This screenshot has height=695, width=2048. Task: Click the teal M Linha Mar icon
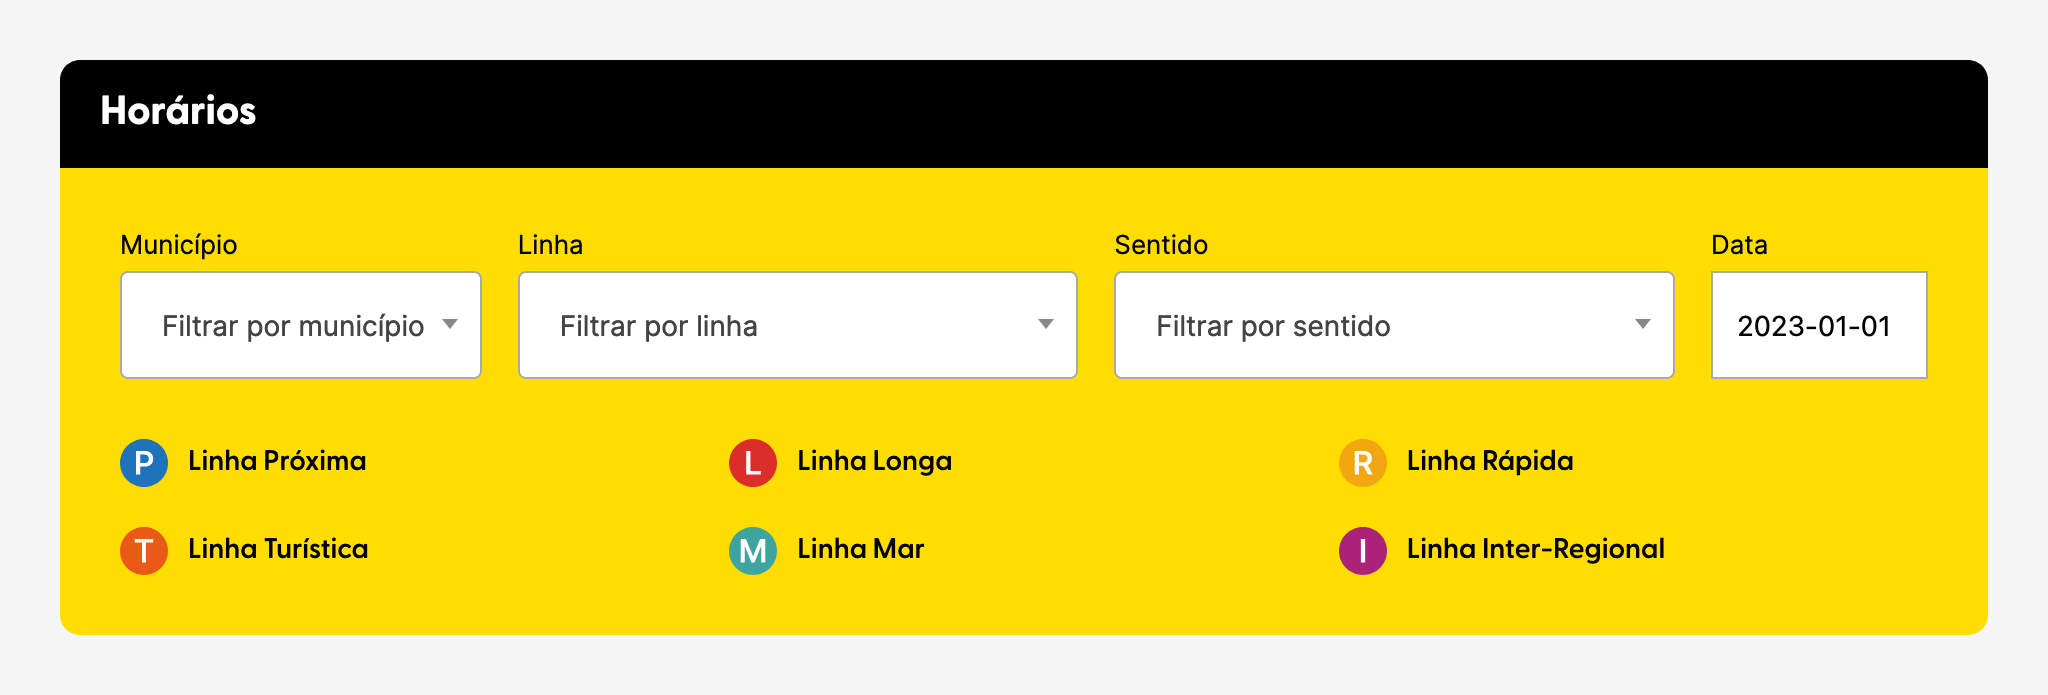pyautogui.click(x=753, y=551)
